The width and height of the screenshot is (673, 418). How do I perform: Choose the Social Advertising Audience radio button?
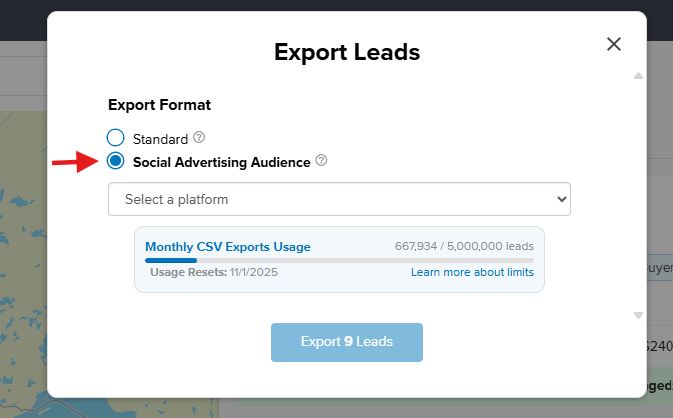[116, 161]
